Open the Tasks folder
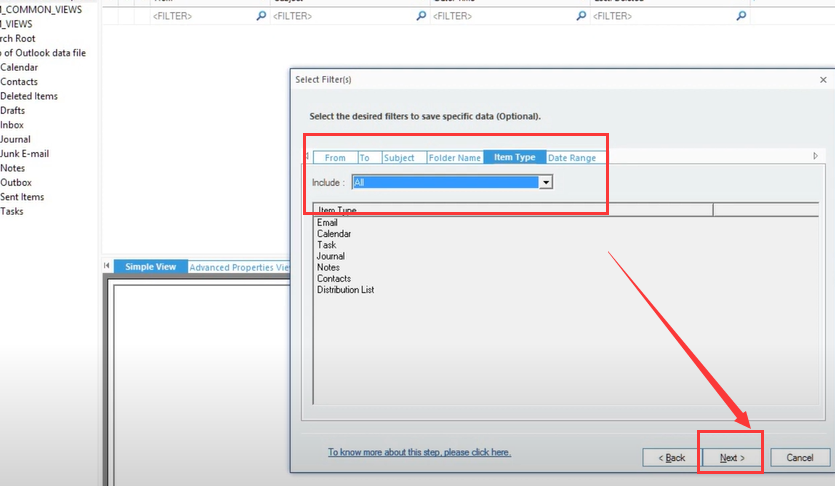Viewport: 835px width, 486px height. click(x=12, y=211)
